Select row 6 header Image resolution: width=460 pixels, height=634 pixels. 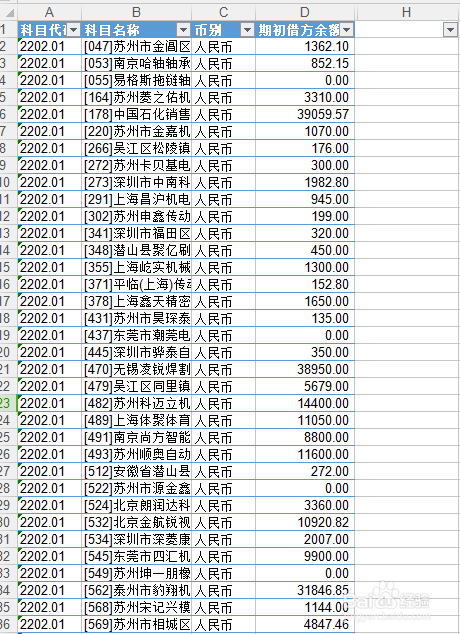pos(8,114)
